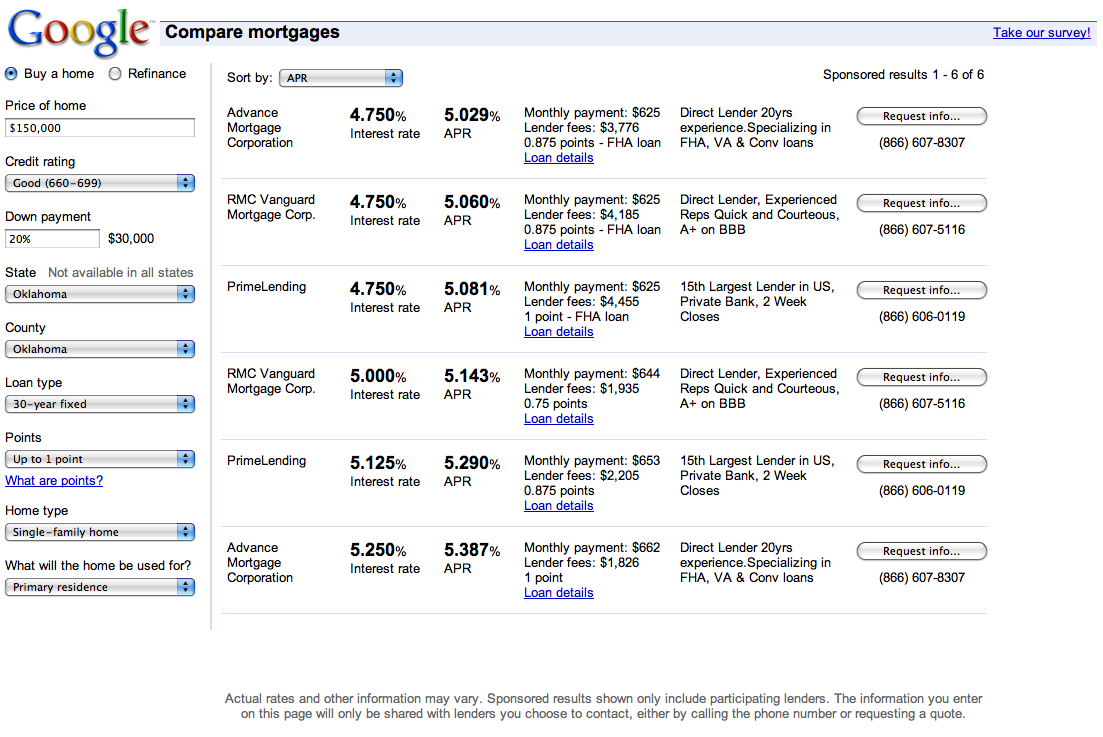
Task: Open the Loan type dropdown
Action: click(99, 404)
